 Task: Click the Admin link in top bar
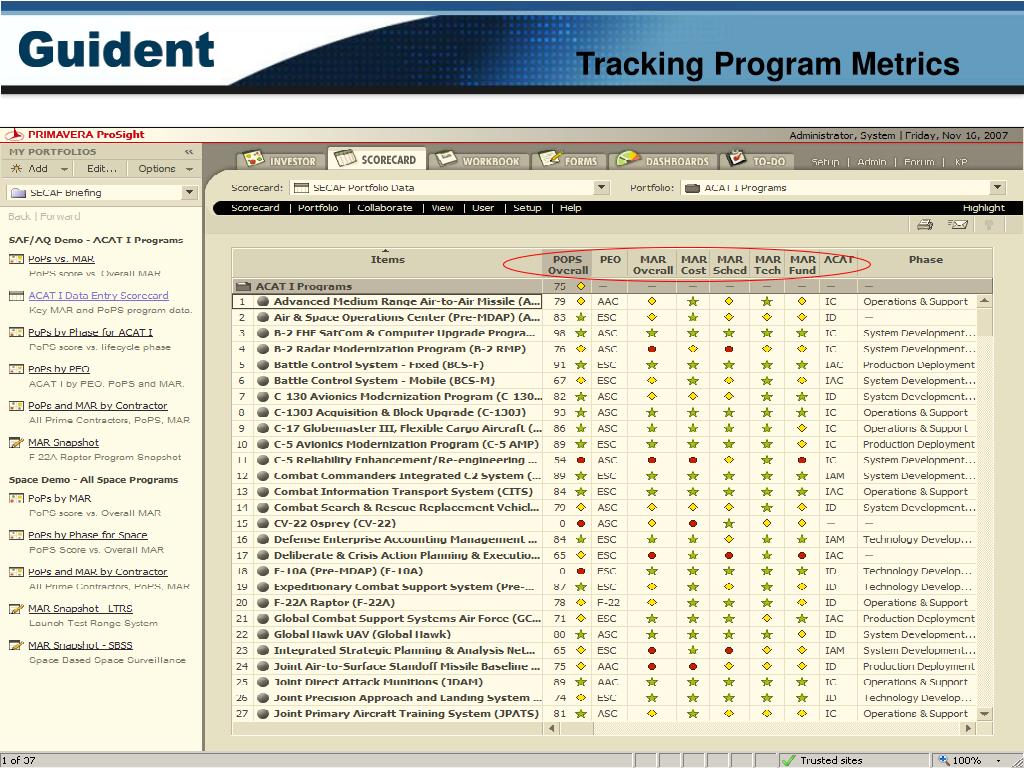pyautogui.click(x=872, y=161)
